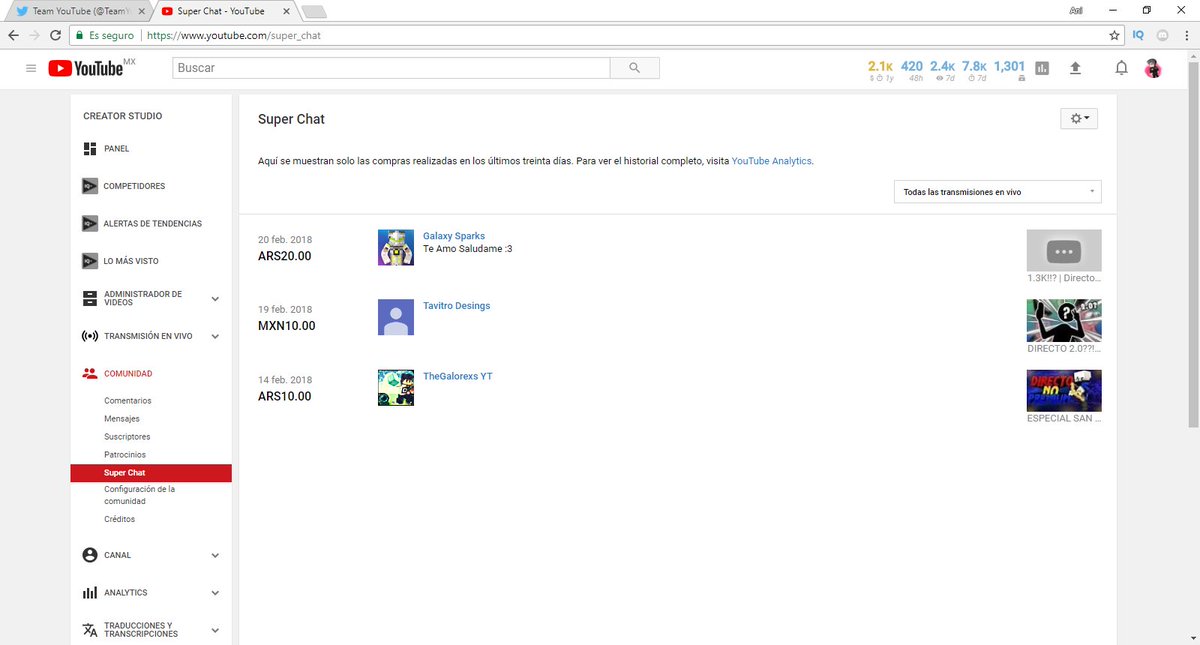Expand Administrador de Videos chevron
Screen dimensions: 1200x645
point(215,299)
